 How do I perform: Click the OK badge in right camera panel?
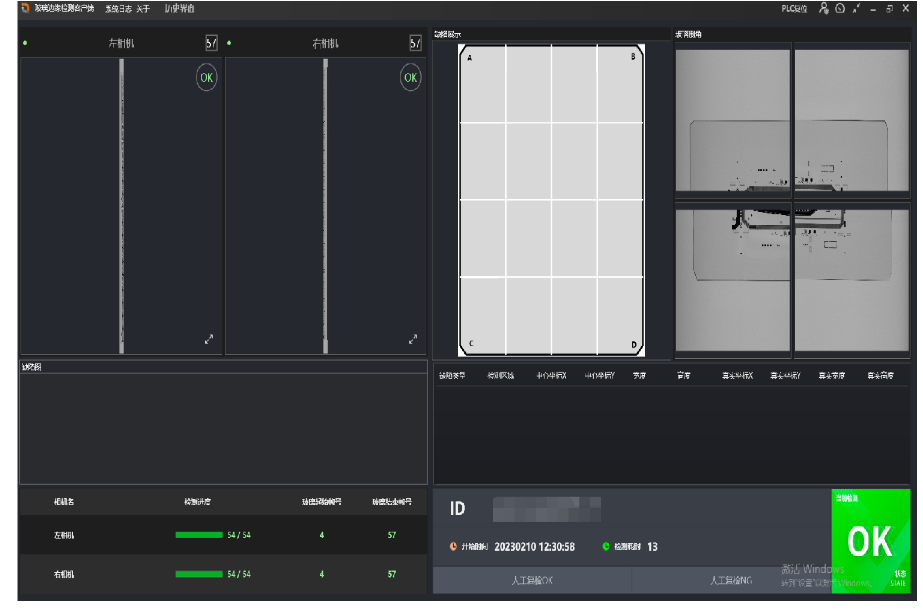tap(410, 78)
